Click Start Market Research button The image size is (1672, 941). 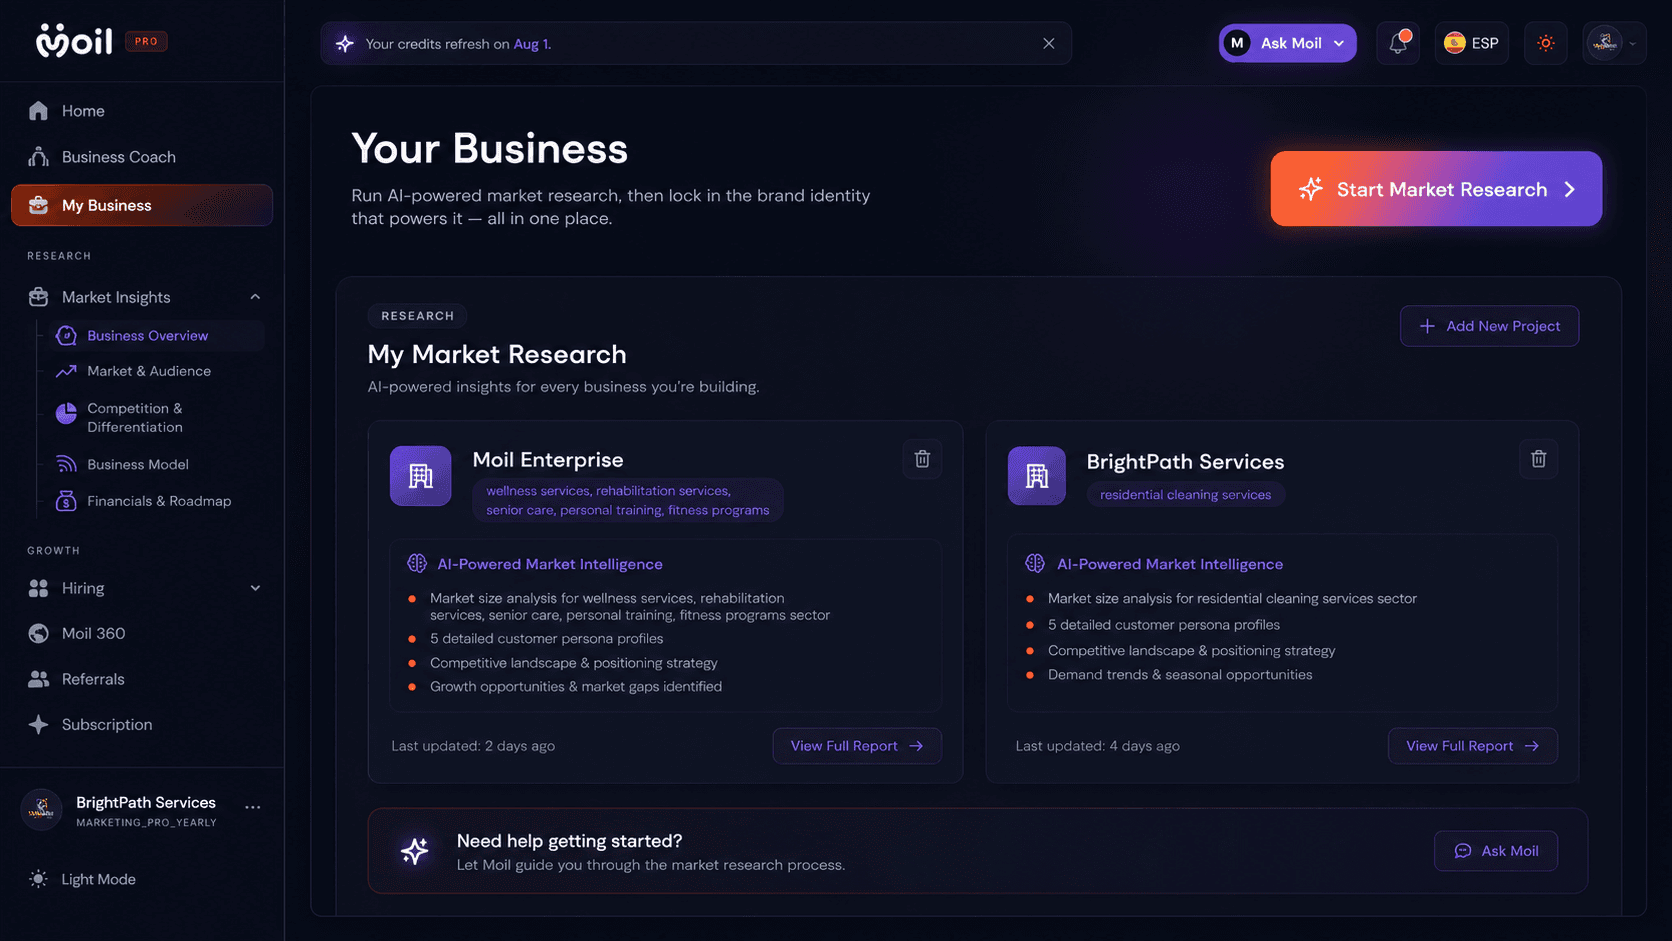pos(1436,189)
